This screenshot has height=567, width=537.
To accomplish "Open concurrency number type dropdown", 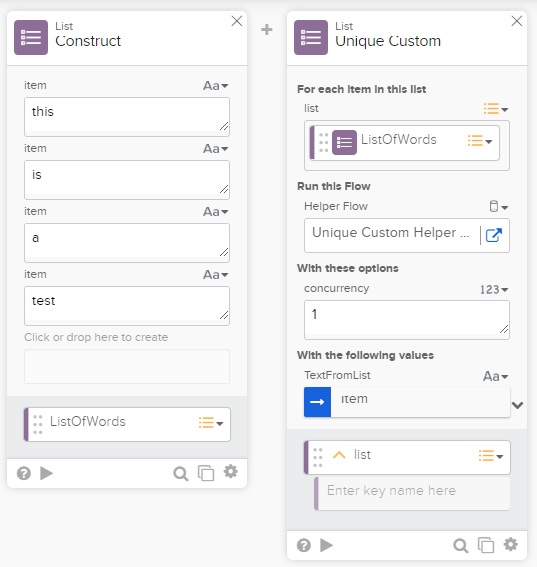I will coord(494,289).
